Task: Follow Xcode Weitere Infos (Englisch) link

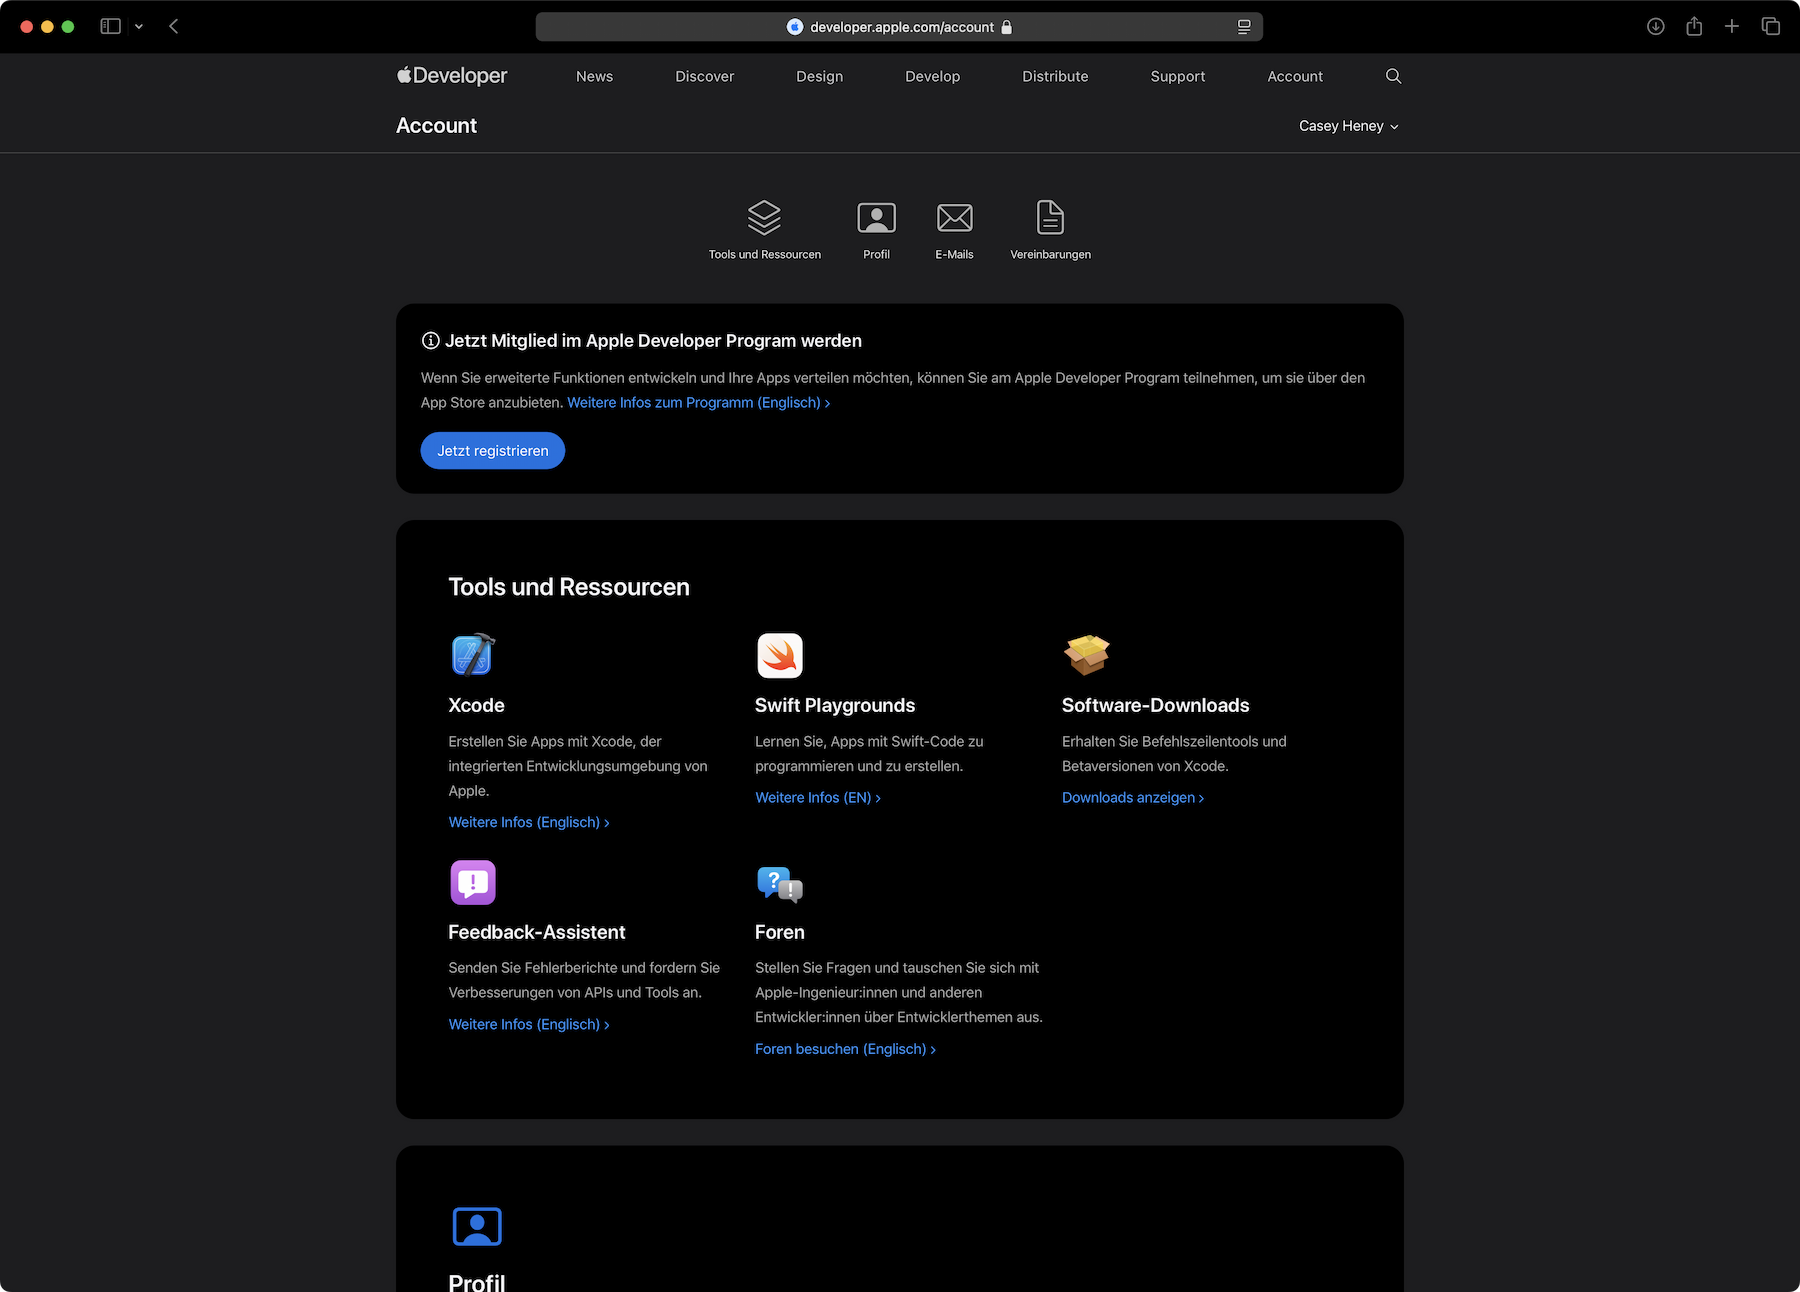Action: pyautogui.click(x=529, y=822)
